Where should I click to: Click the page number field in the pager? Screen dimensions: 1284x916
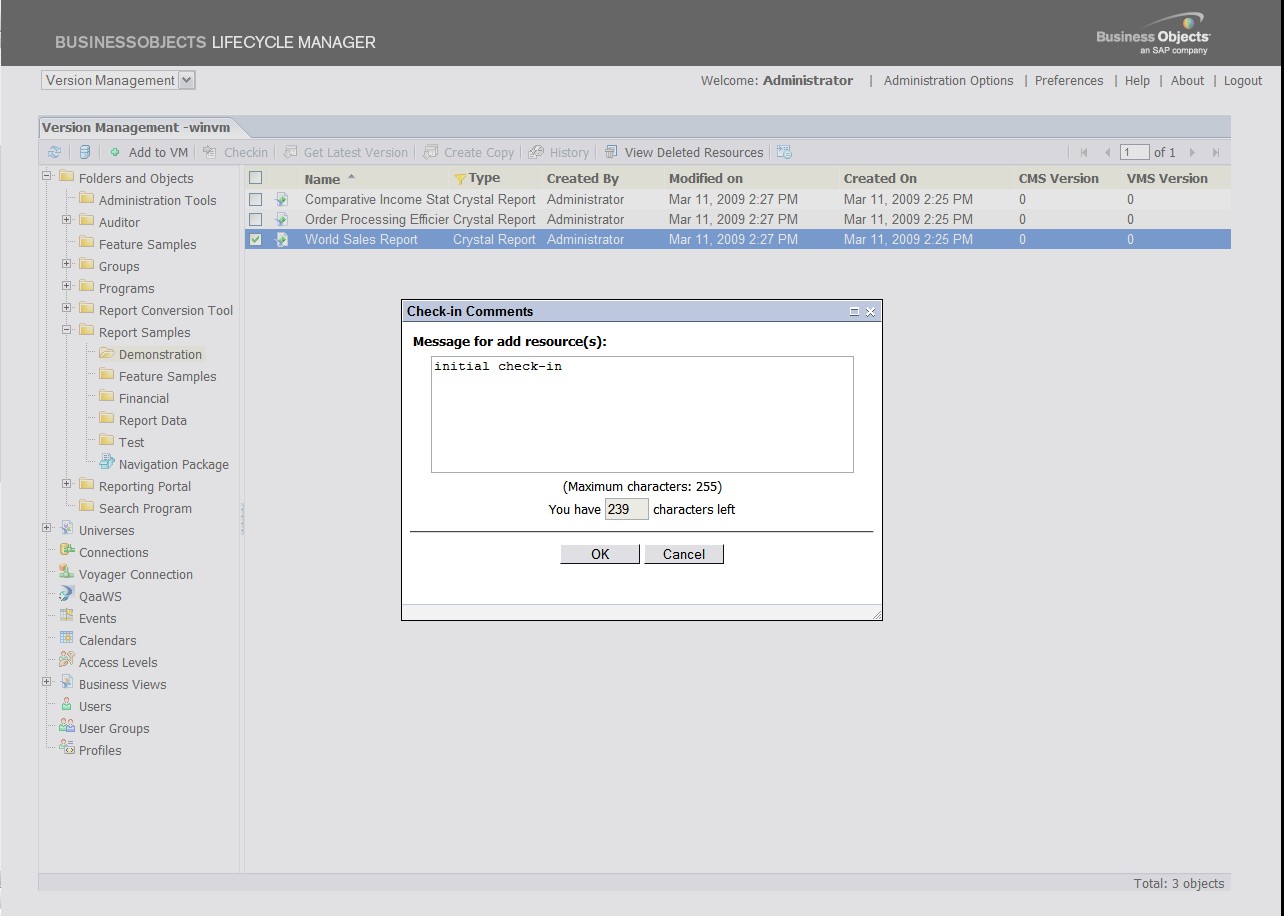coord(1135,152)
